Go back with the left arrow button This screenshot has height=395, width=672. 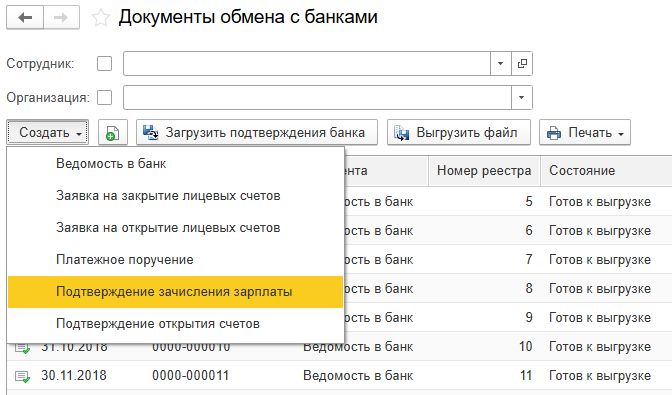coord(25,18)
